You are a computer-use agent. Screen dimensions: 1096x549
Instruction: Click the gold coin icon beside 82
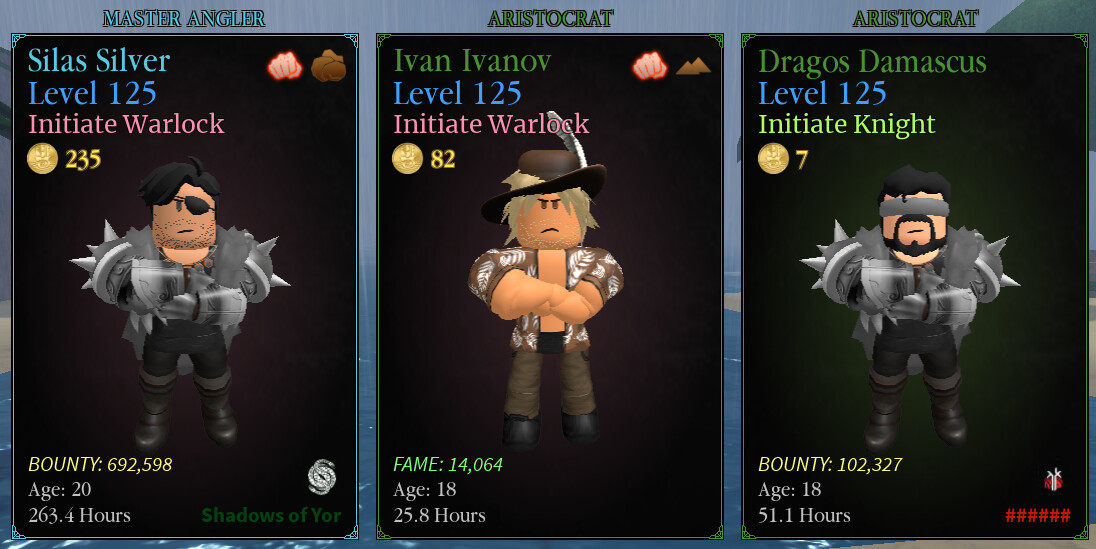click(408, 159)
